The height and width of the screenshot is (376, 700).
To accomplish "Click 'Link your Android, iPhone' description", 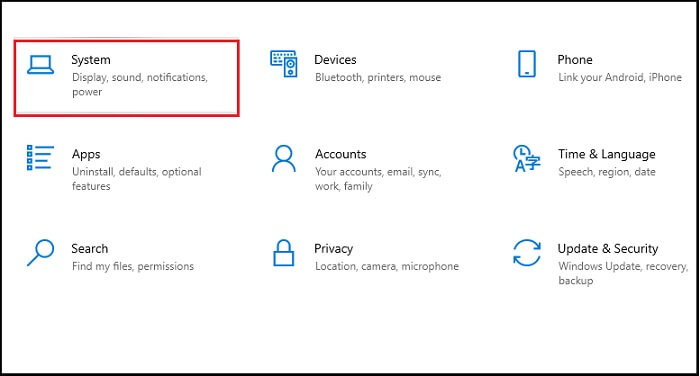I will tap(620, 77).
